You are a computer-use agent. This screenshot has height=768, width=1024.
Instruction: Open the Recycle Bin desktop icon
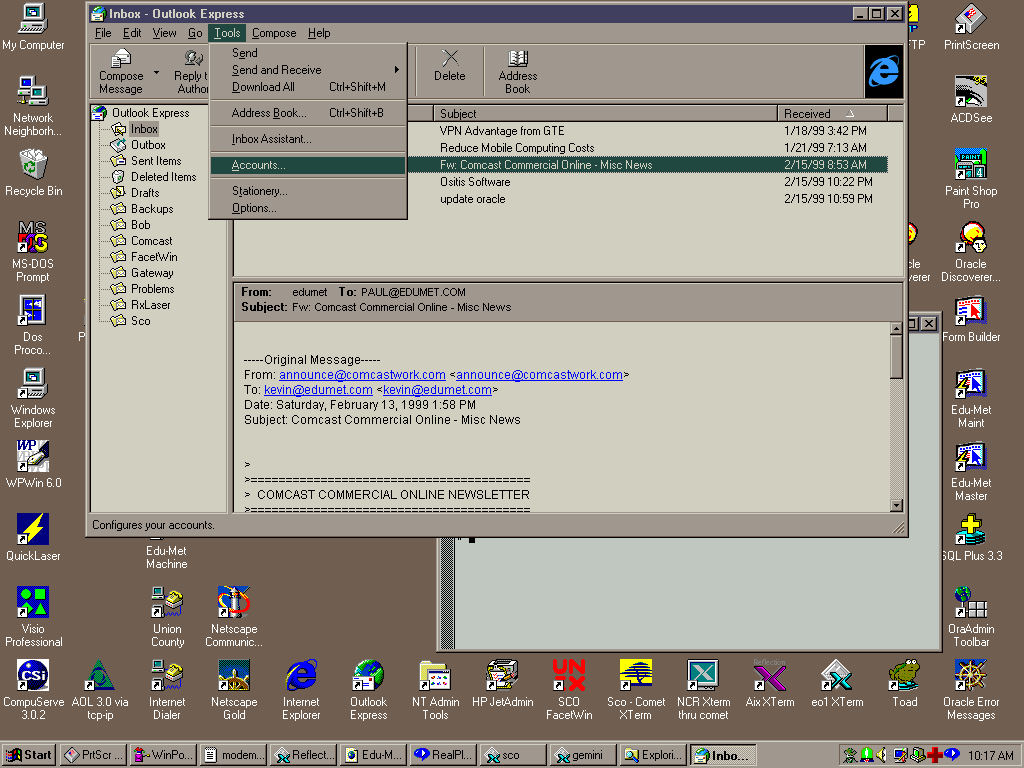(x=33, y=173)
